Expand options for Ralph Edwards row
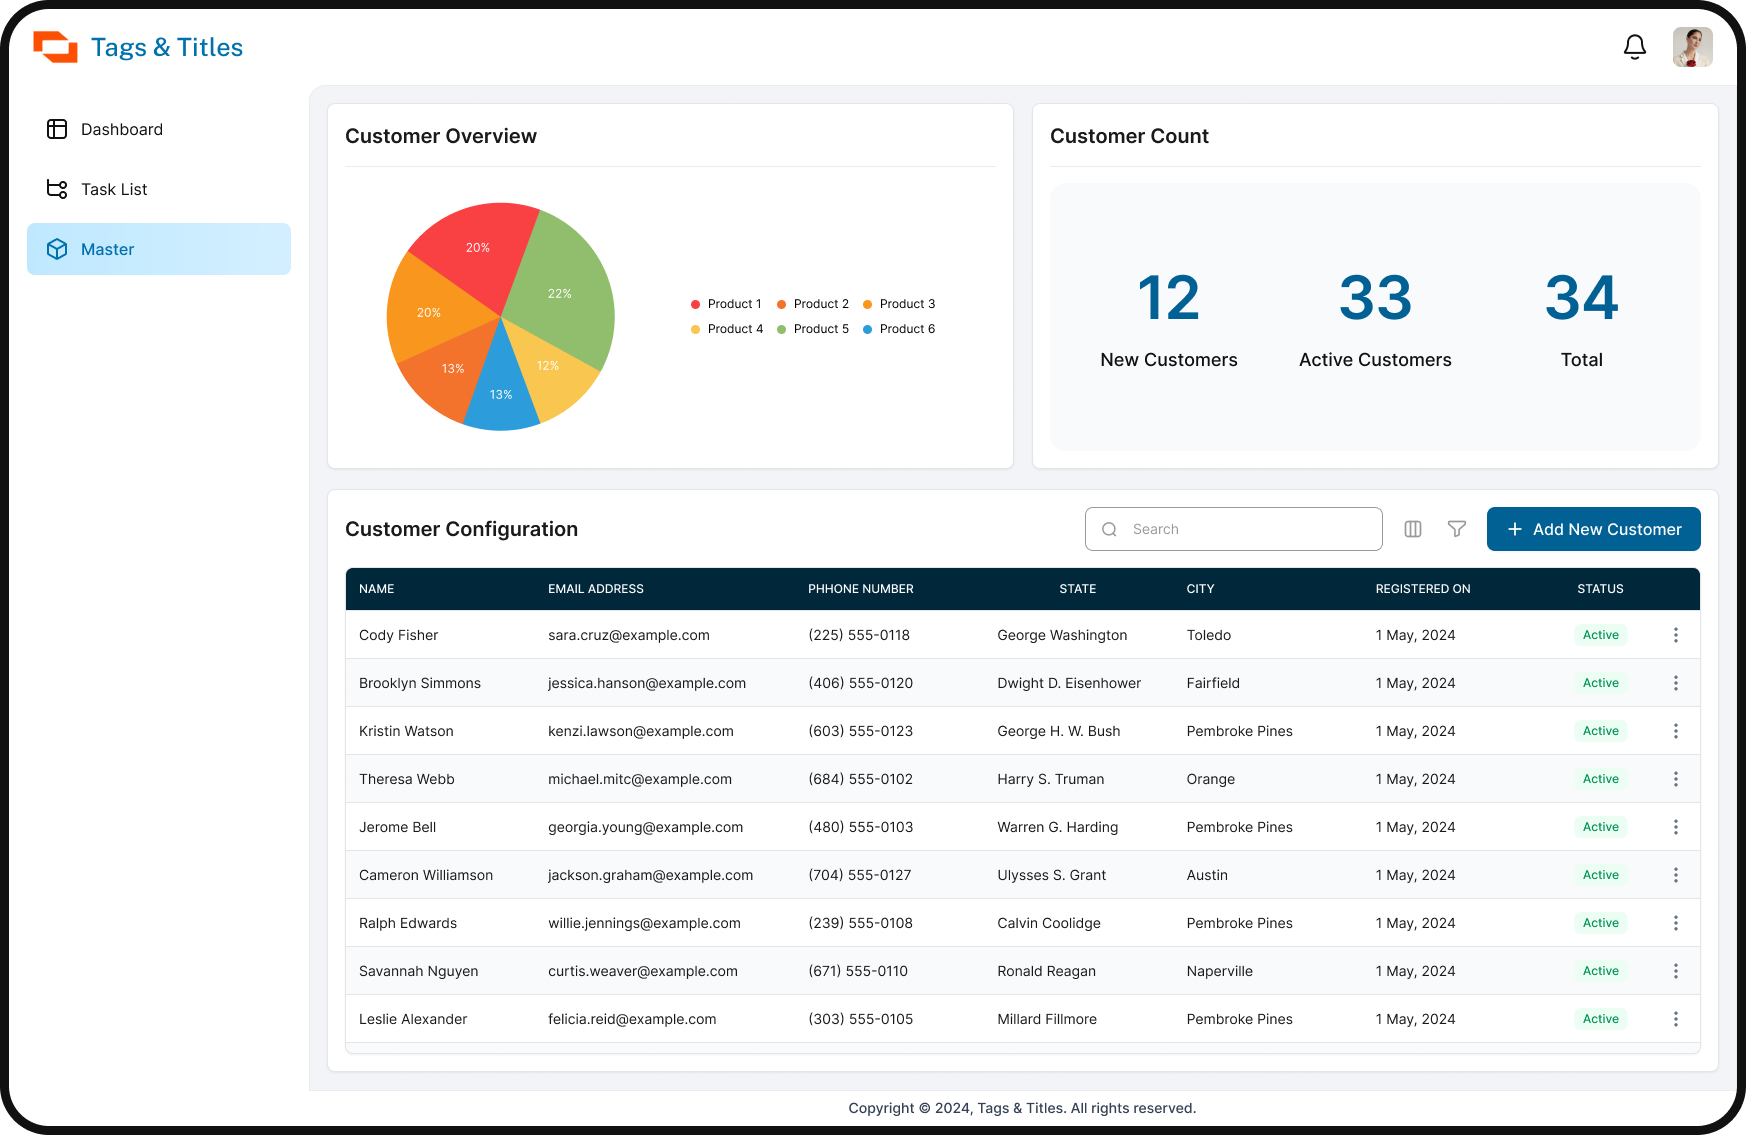Viewport: 1746px width, 1135px height. 1675,923
